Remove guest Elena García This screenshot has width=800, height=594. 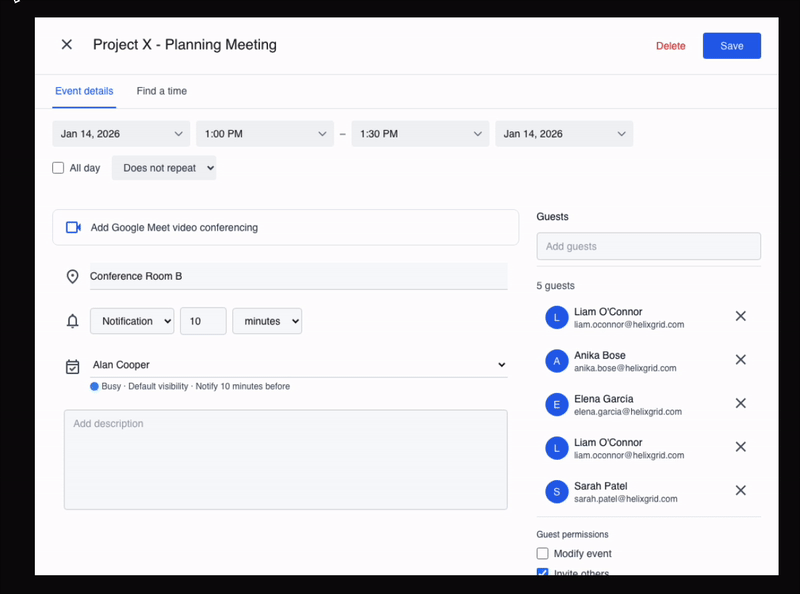pos(740,403)
